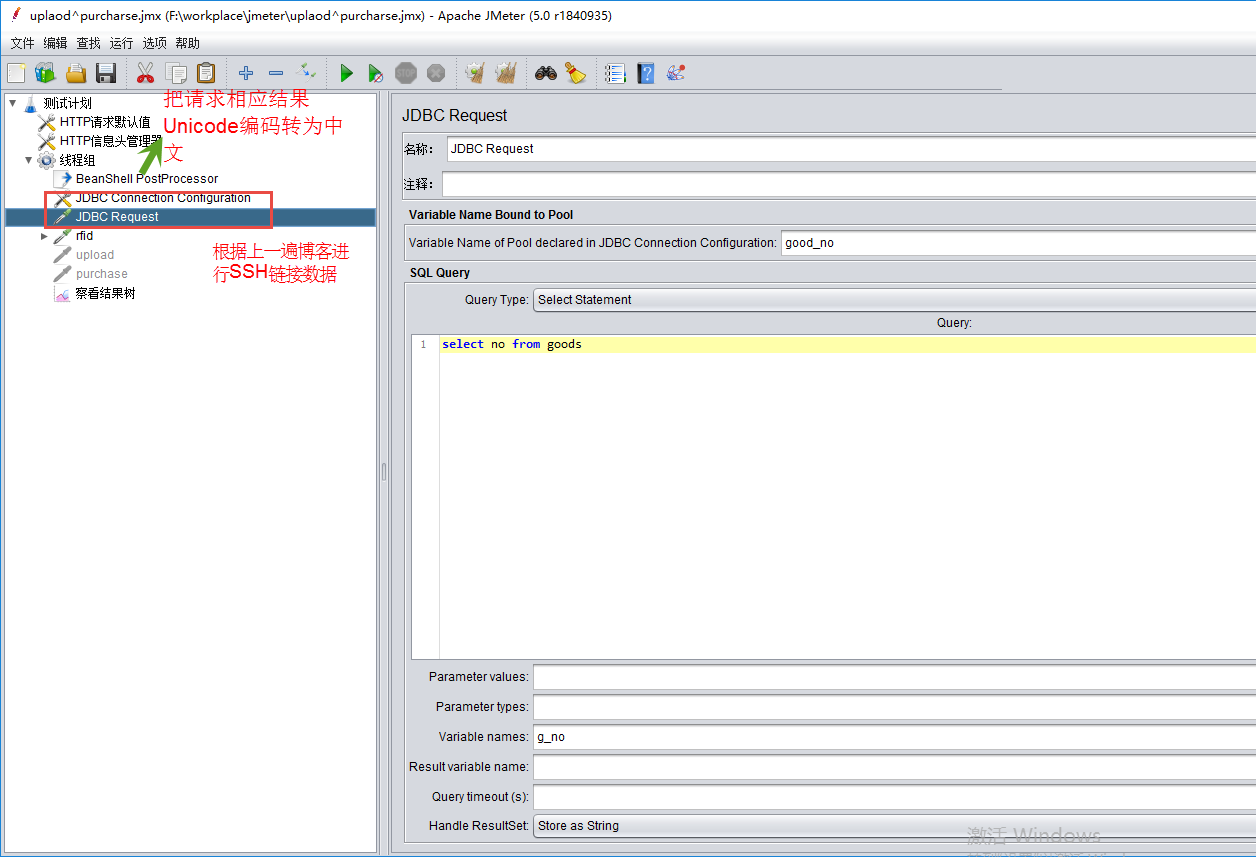Select the rfid sampler in the tree
The height and width of the screenshot is (857, 1256).
[84, 236]
